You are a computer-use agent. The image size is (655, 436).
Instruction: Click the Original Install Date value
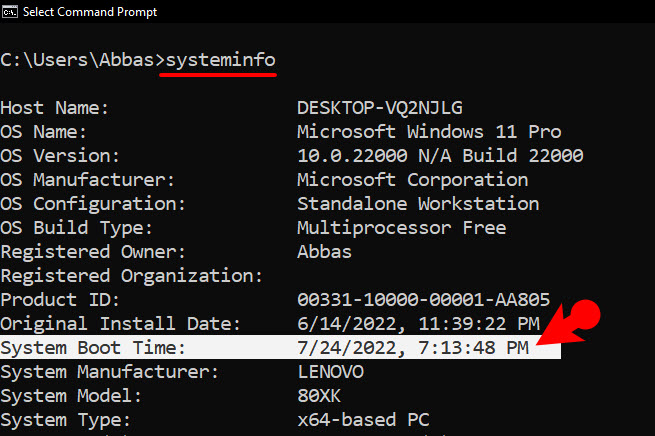pos(419,324)
